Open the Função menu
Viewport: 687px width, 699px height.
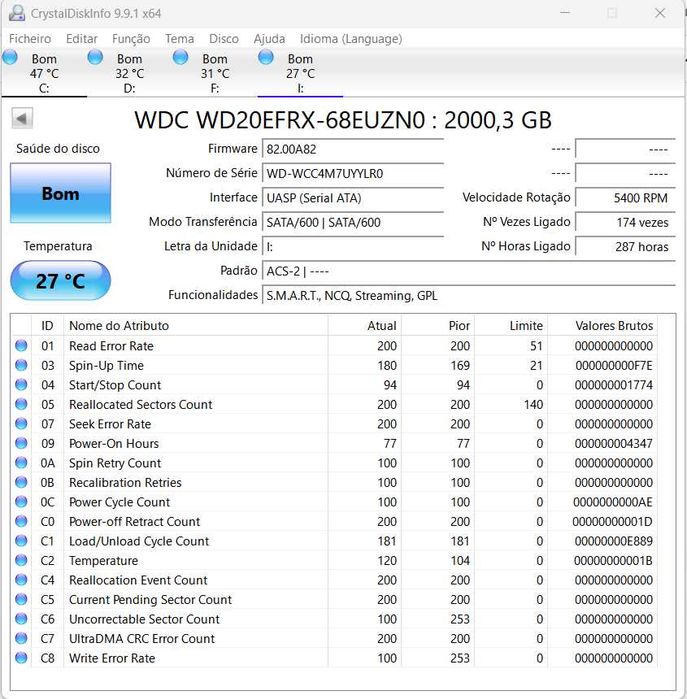pos(131,39)
